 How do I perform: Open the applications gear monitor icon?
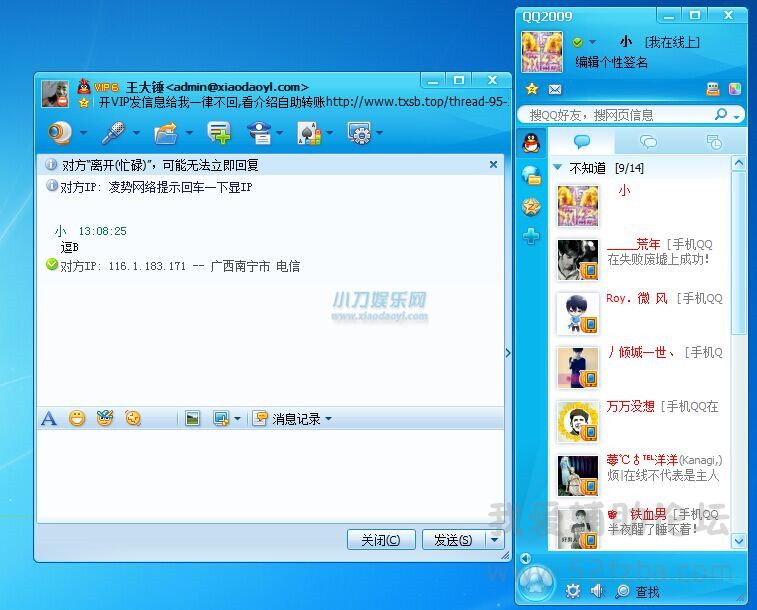[359, 132]
